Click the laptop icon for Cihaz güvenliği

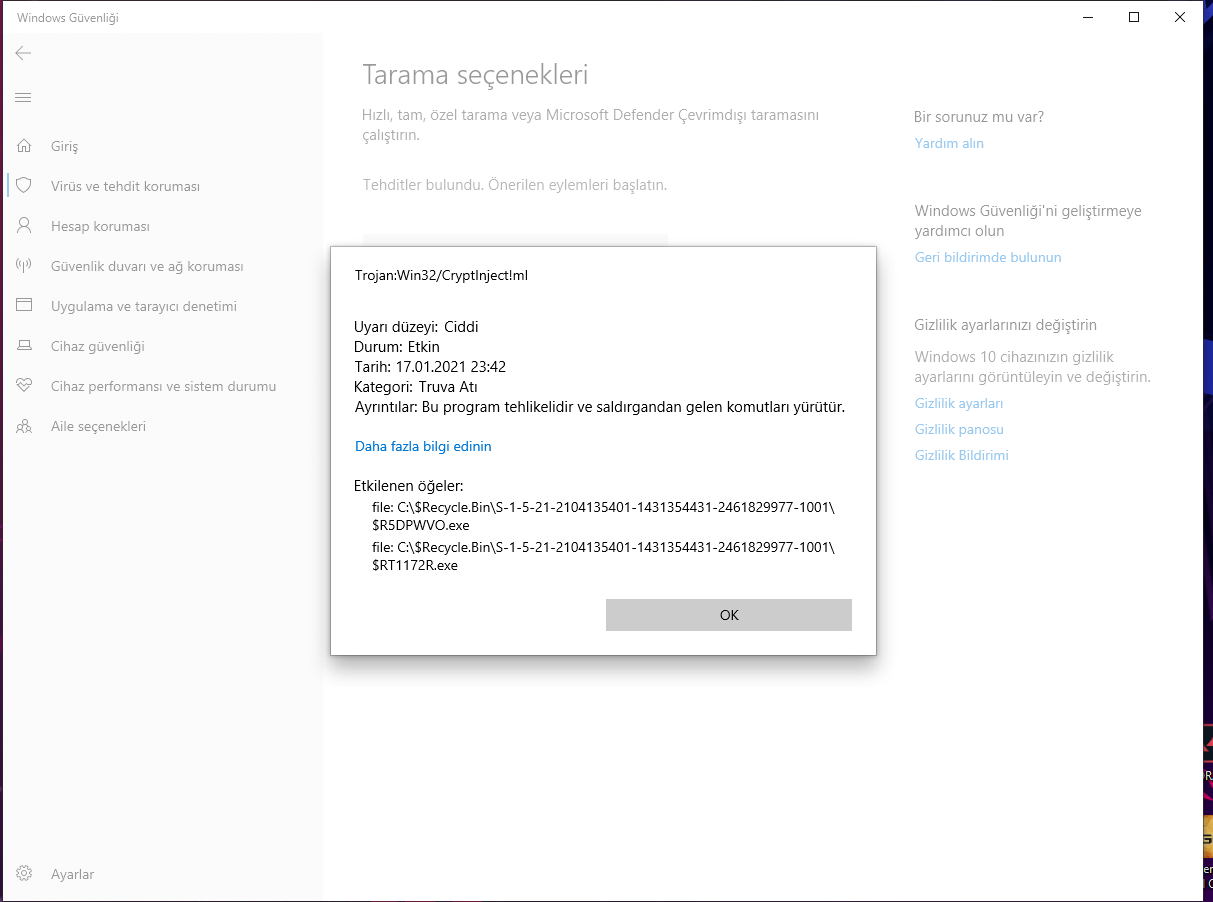[x=24, y=346]
